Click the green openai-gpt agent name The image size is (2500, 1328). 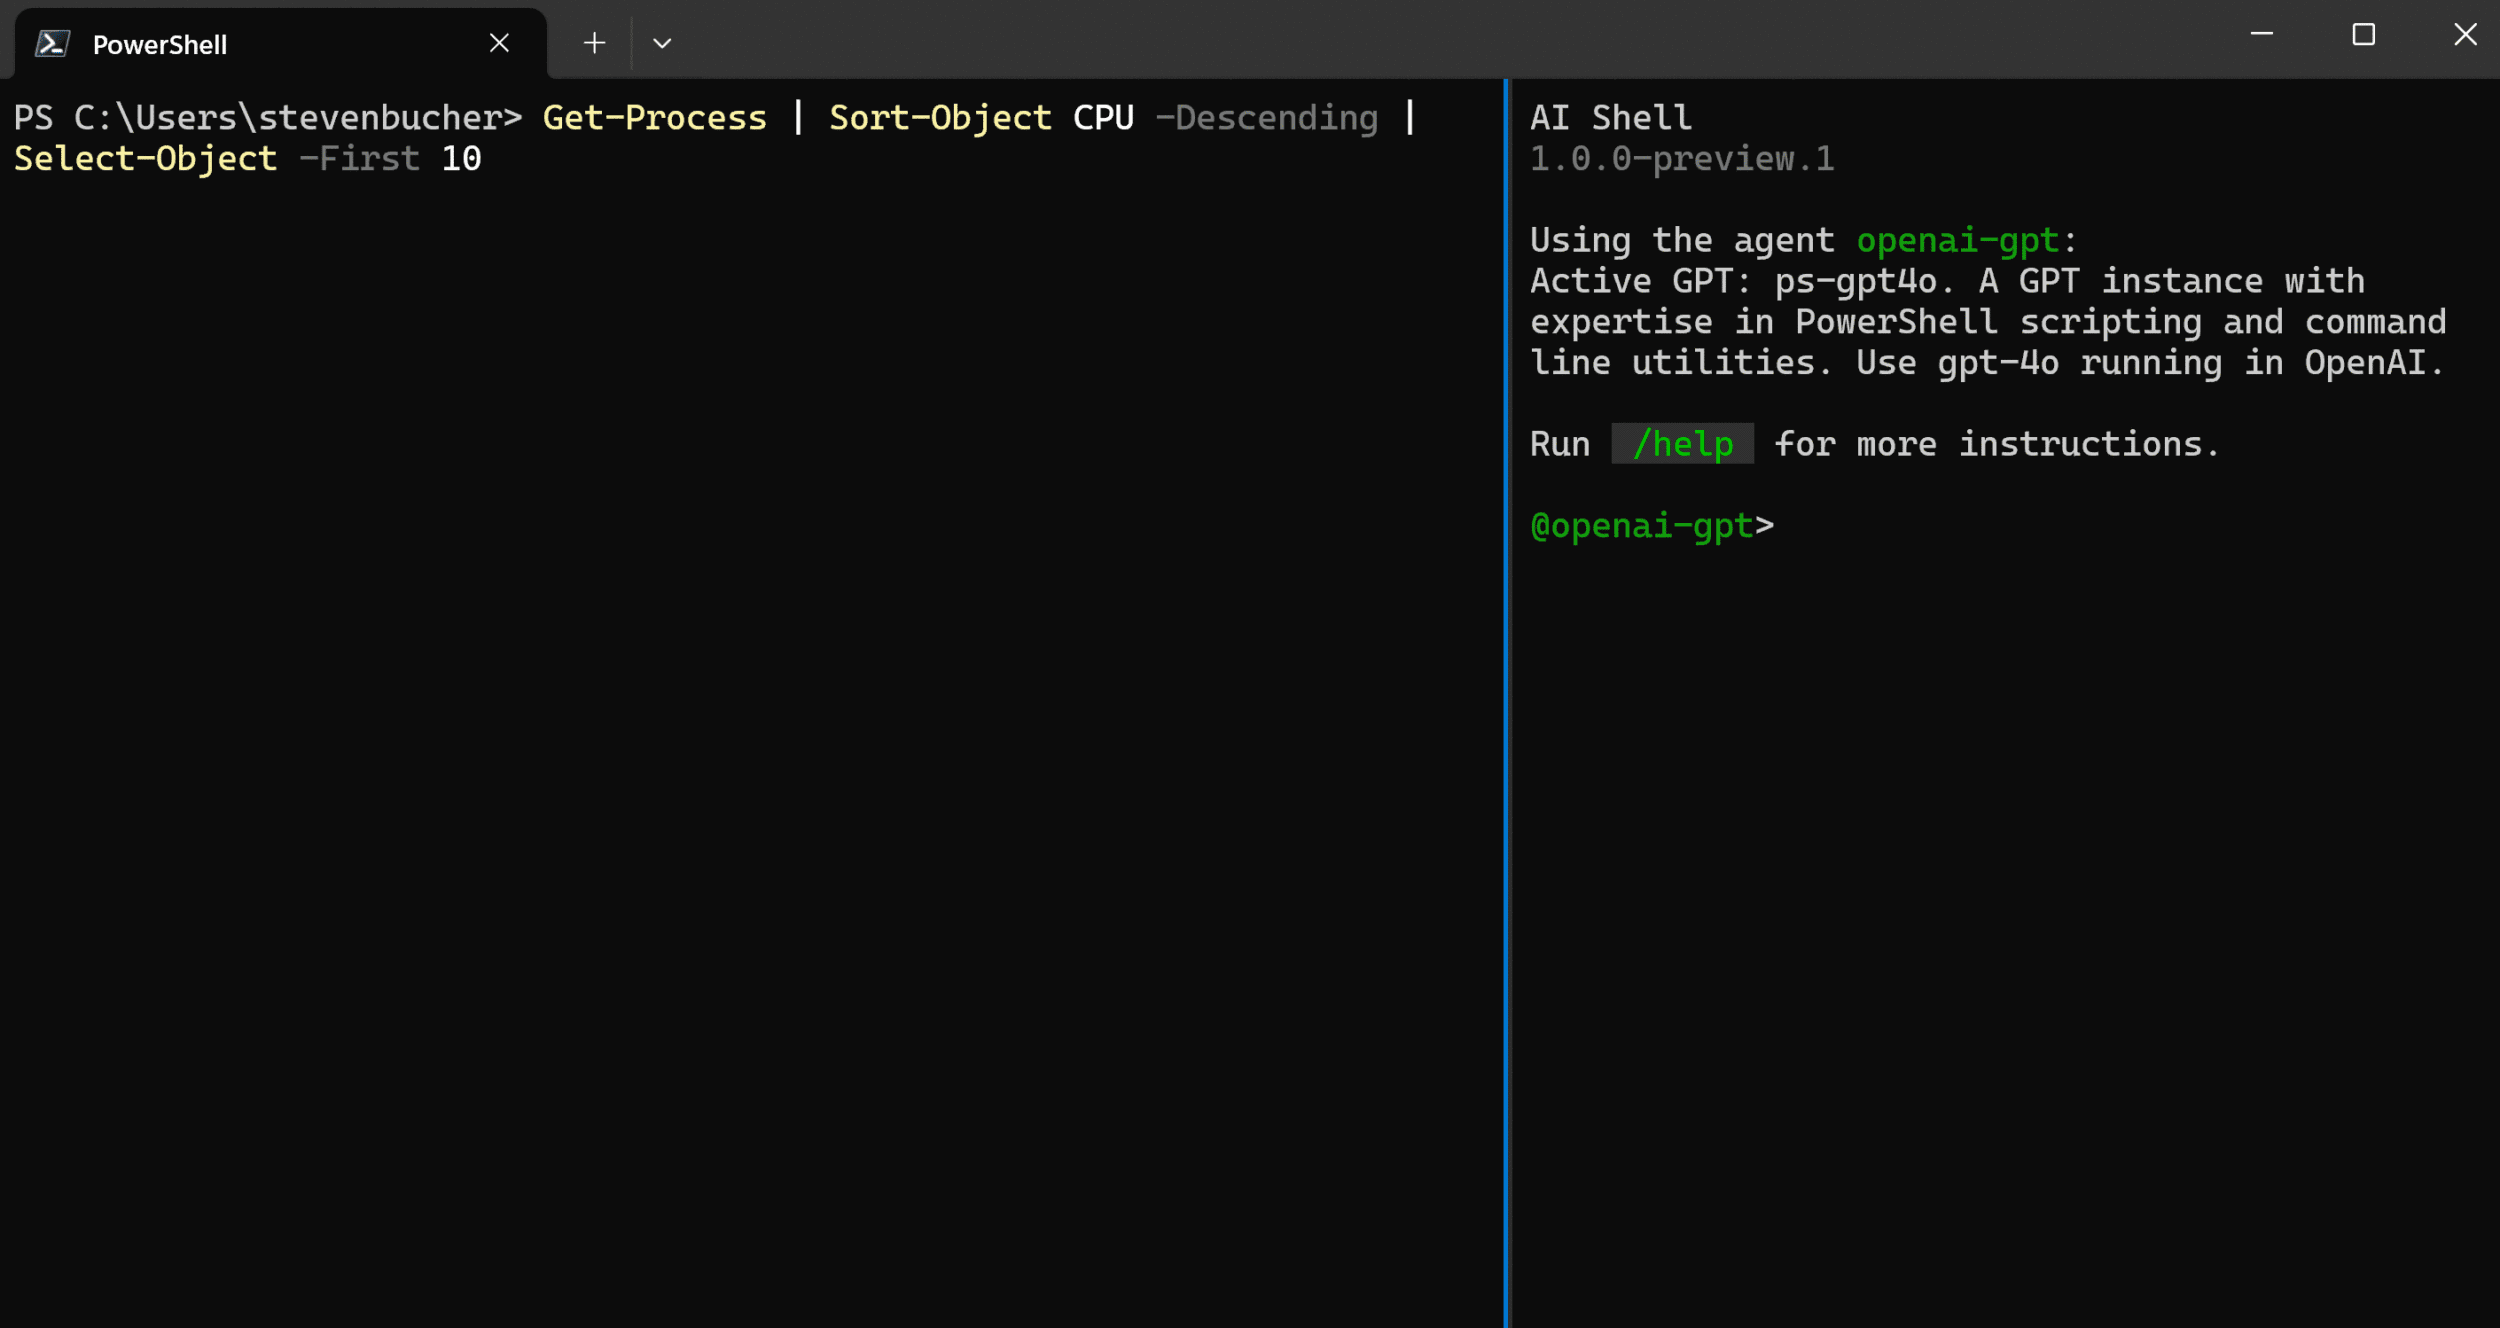[x=1957, y=240]
